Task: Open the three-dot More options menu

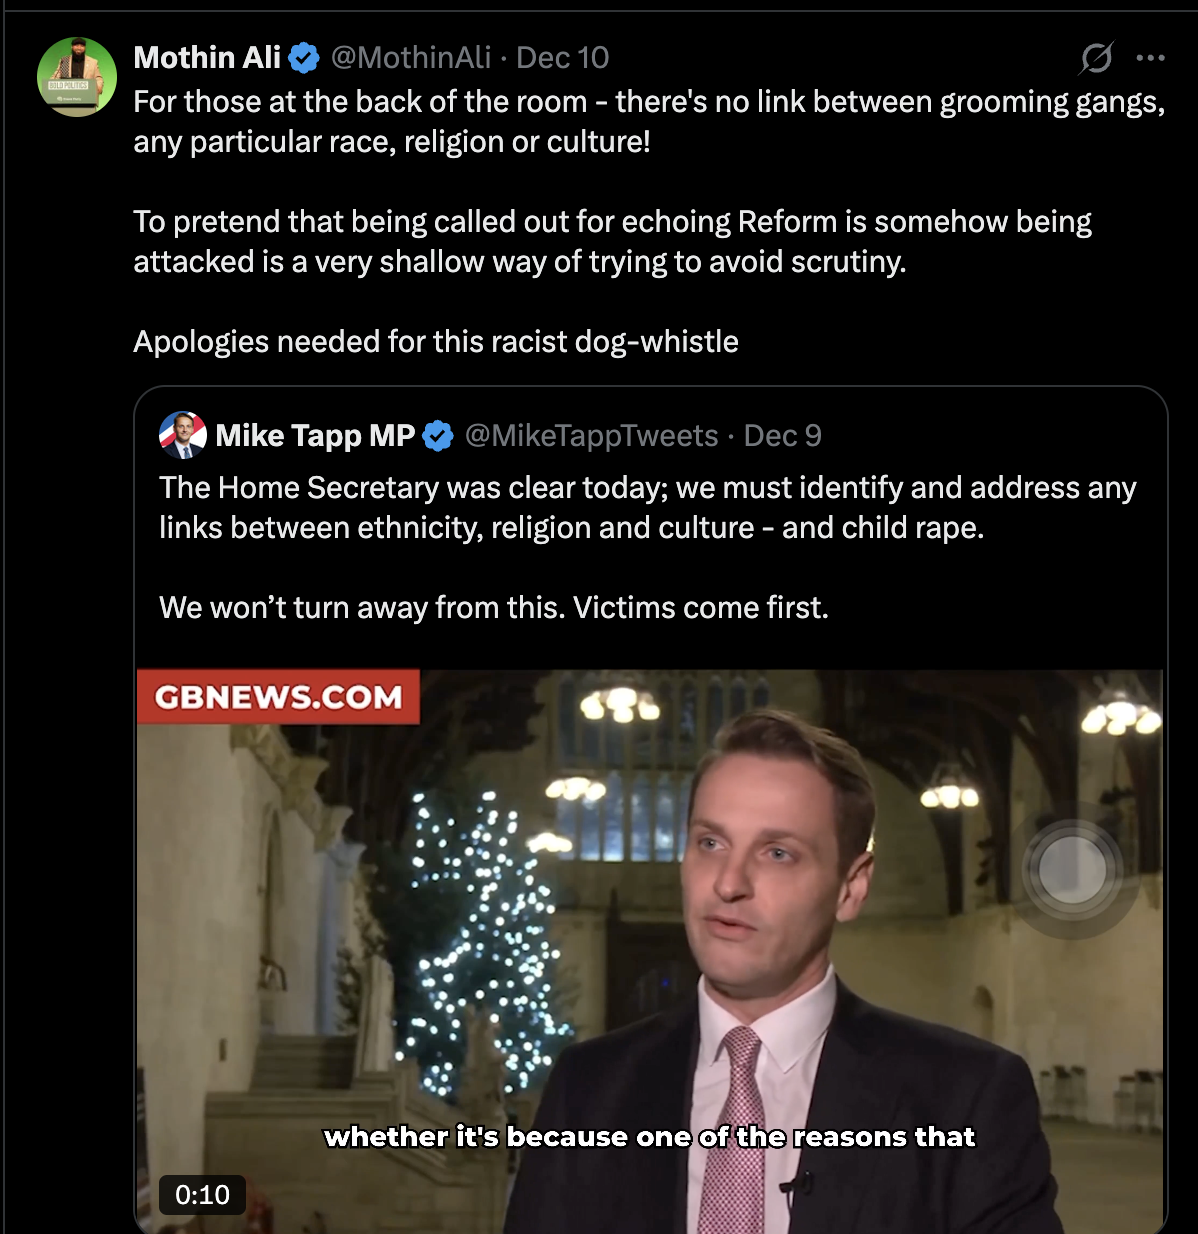Action: click(1150, 58)
